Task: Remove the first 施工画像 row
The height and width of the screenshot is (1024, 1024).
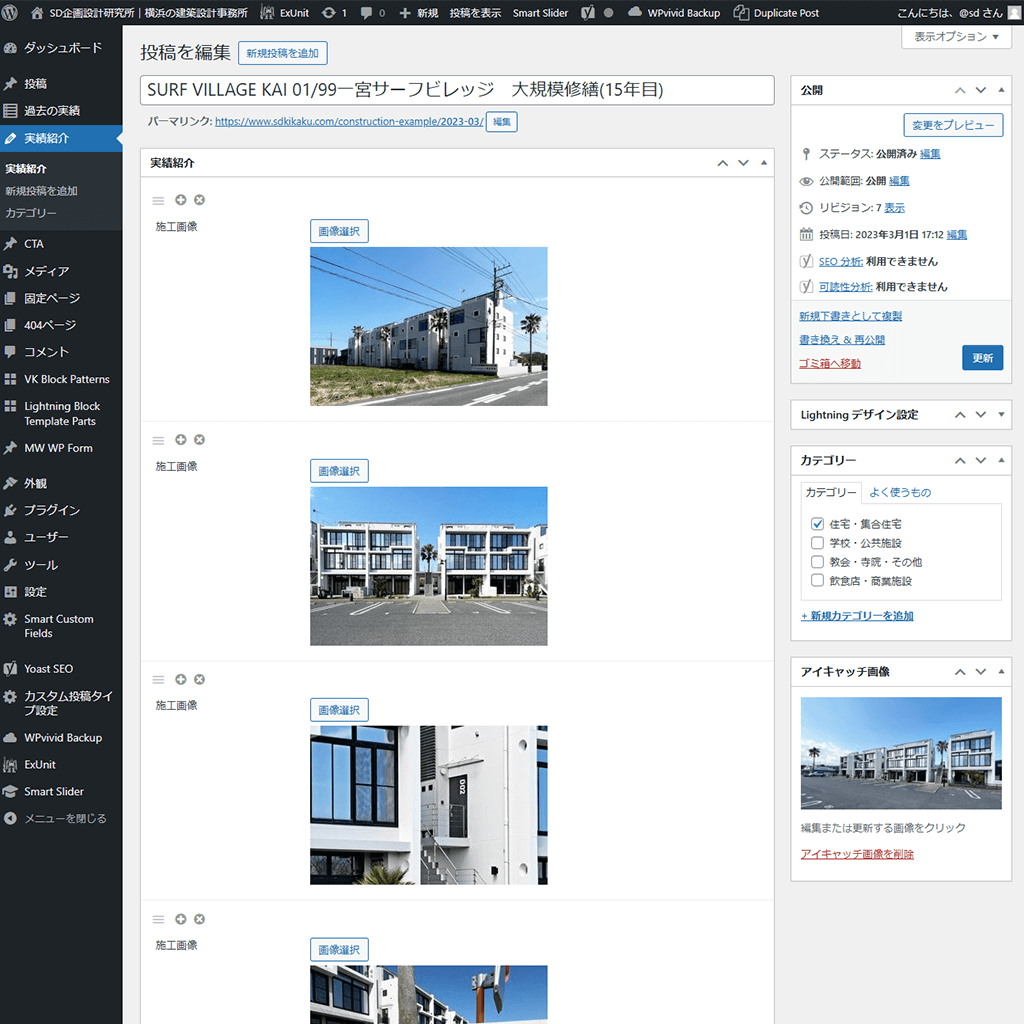Action: pyautogui.click(x=200, y=200)
